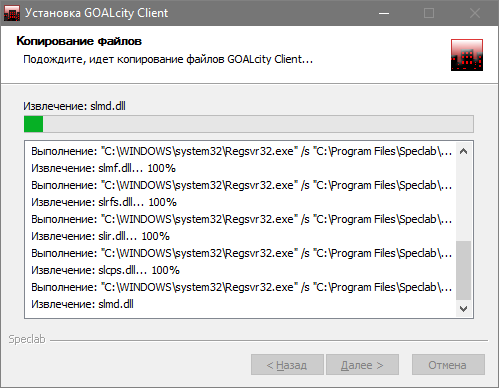Image resolution: width=499 pixels, height=388 pixels.
Task: Minimize the installer window
Action: coord(384,13)
